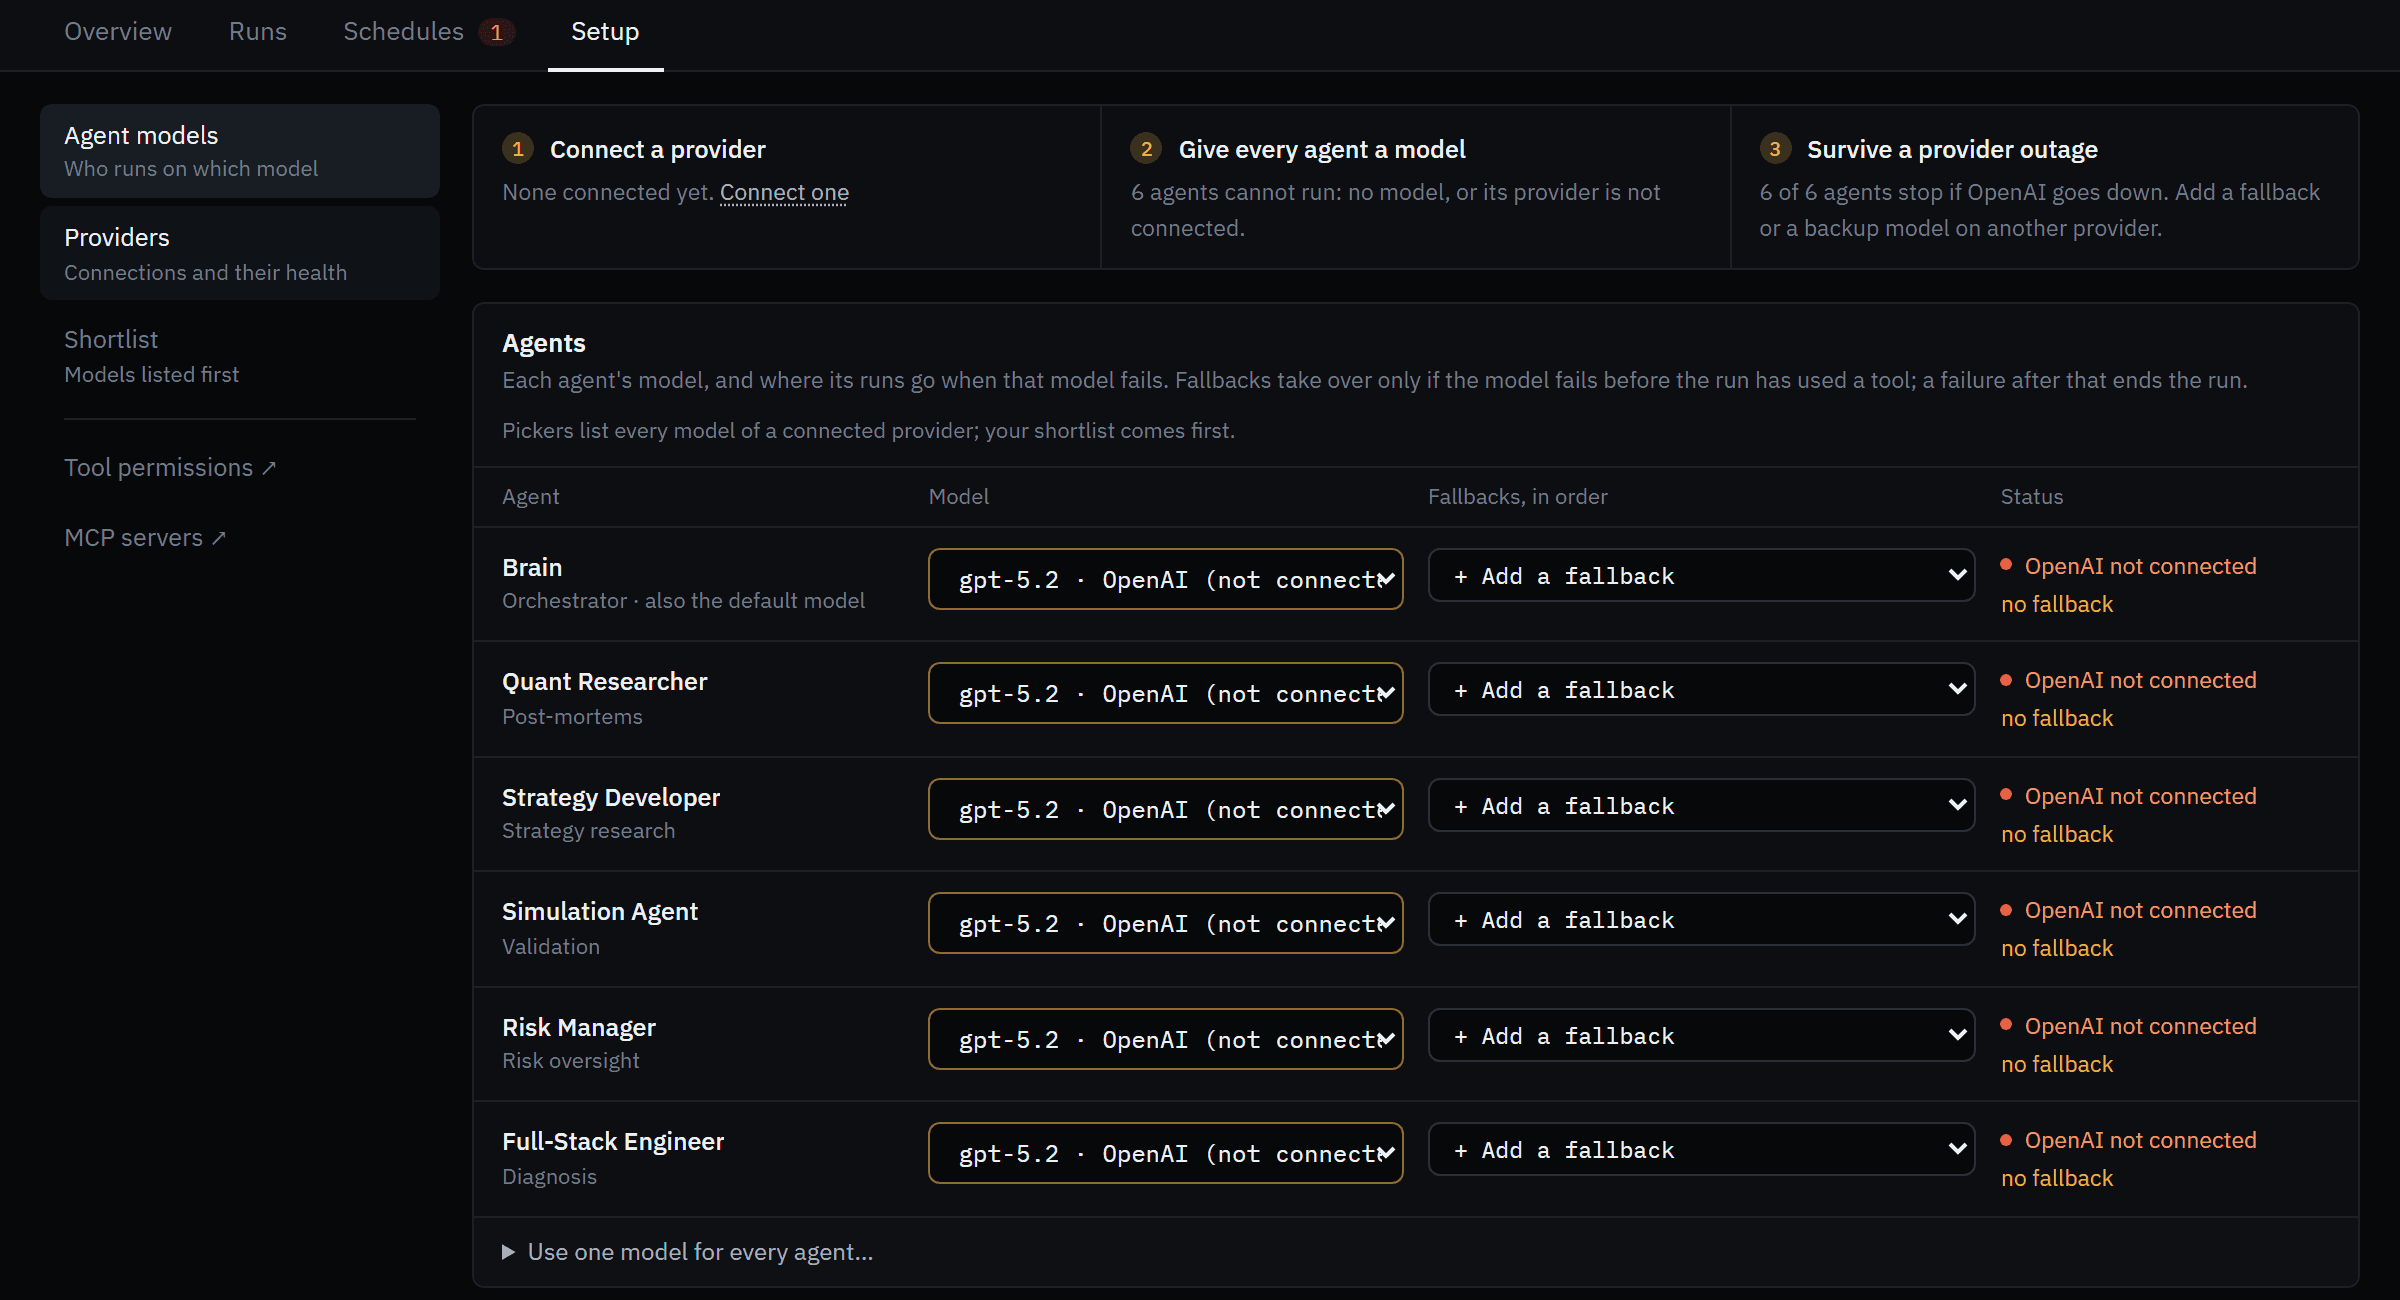
Task: Open the Schedules tab
Action: click(x=404, y=32)
